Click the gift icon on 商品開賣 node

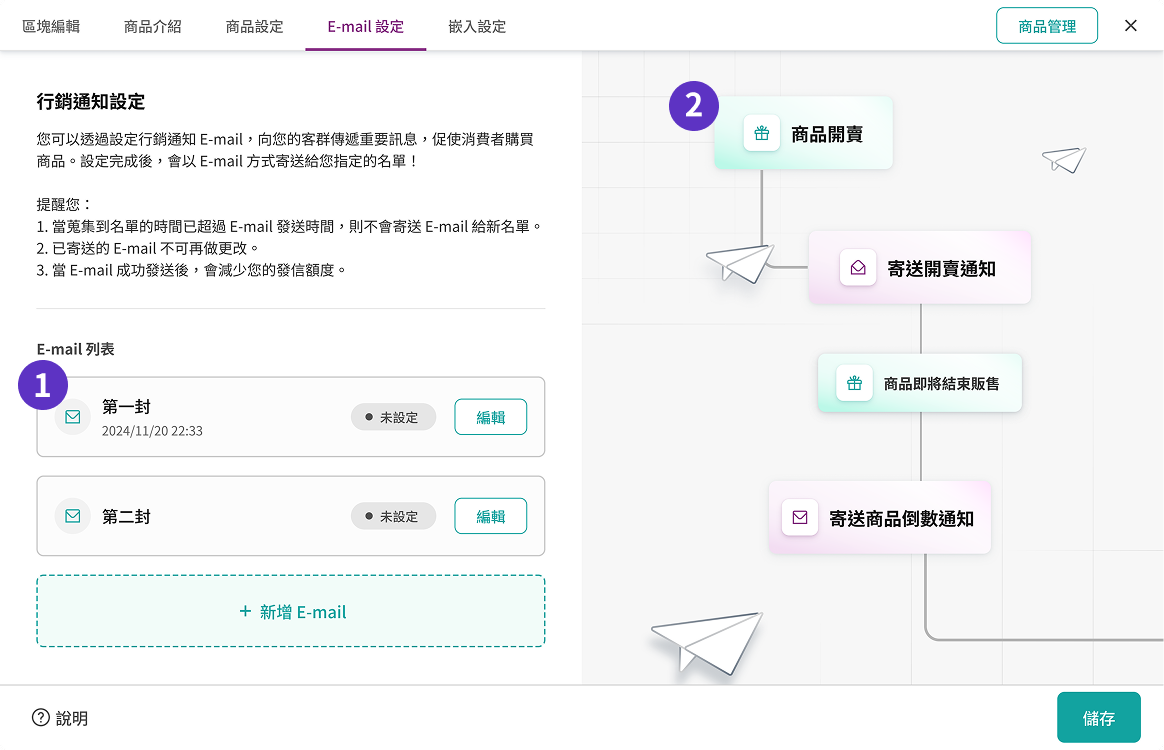tap(762, 133)
